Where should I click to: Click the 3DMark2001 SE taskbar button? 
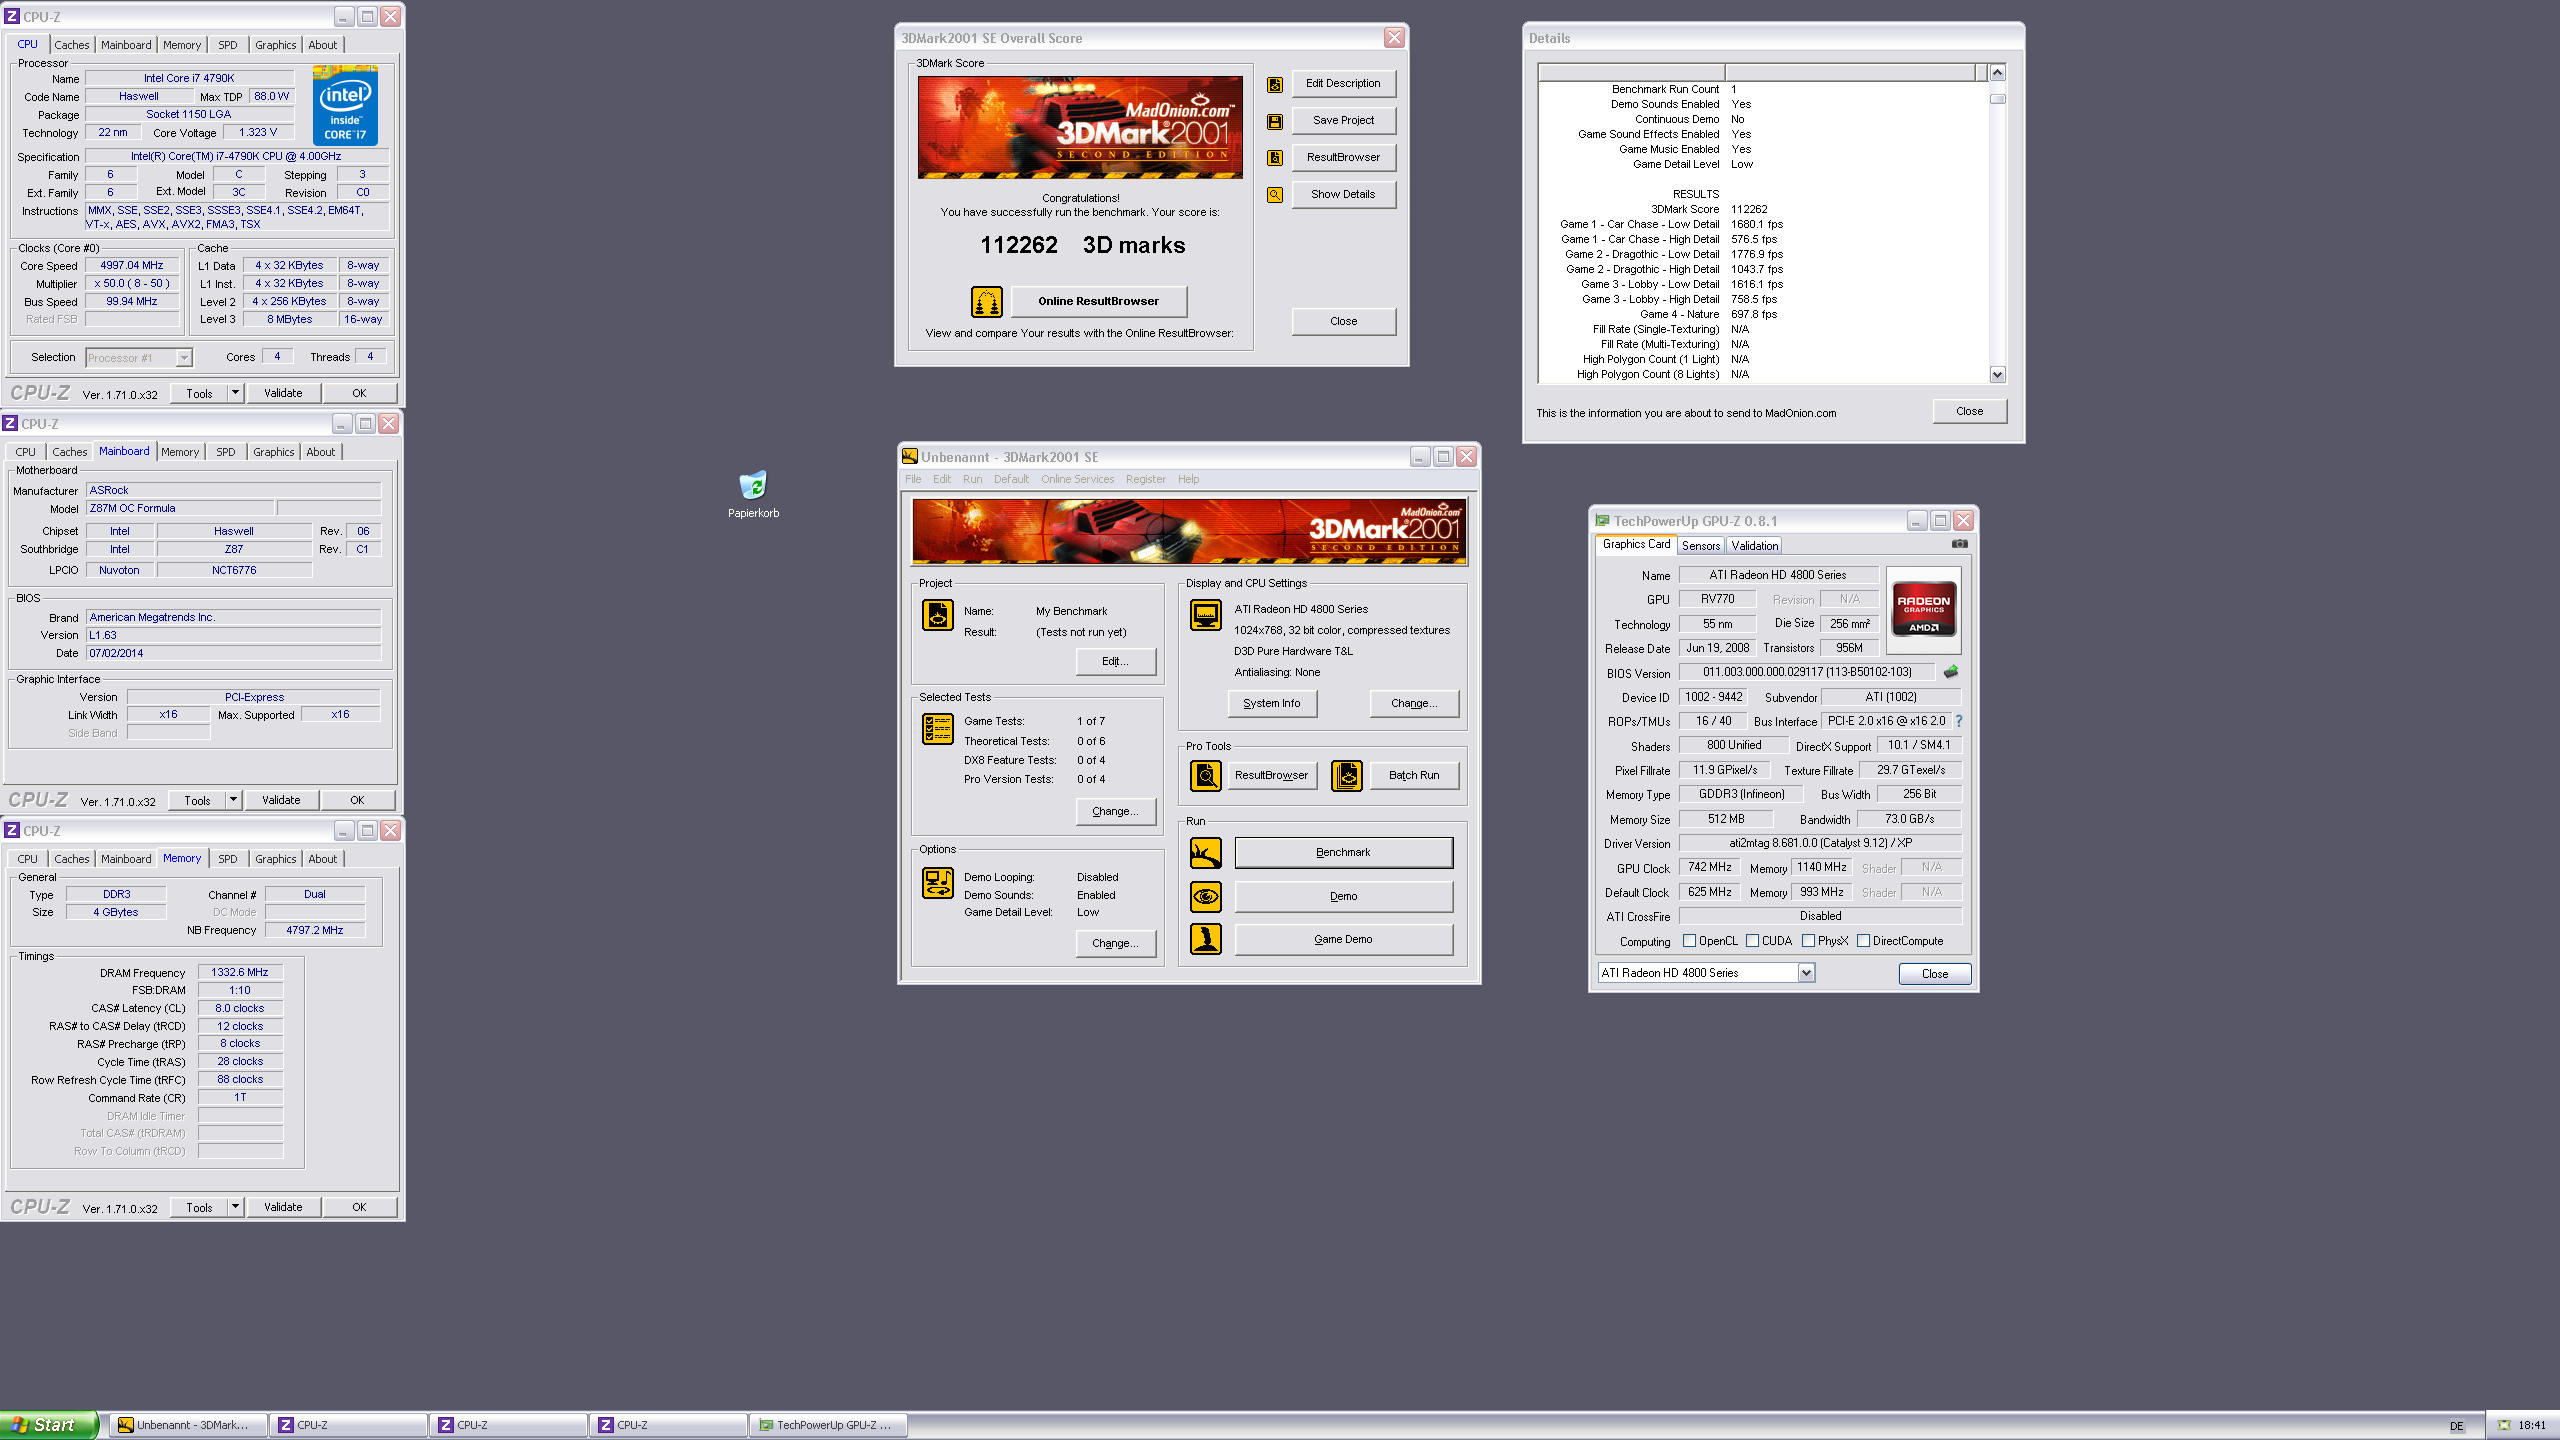(188, 1426)
